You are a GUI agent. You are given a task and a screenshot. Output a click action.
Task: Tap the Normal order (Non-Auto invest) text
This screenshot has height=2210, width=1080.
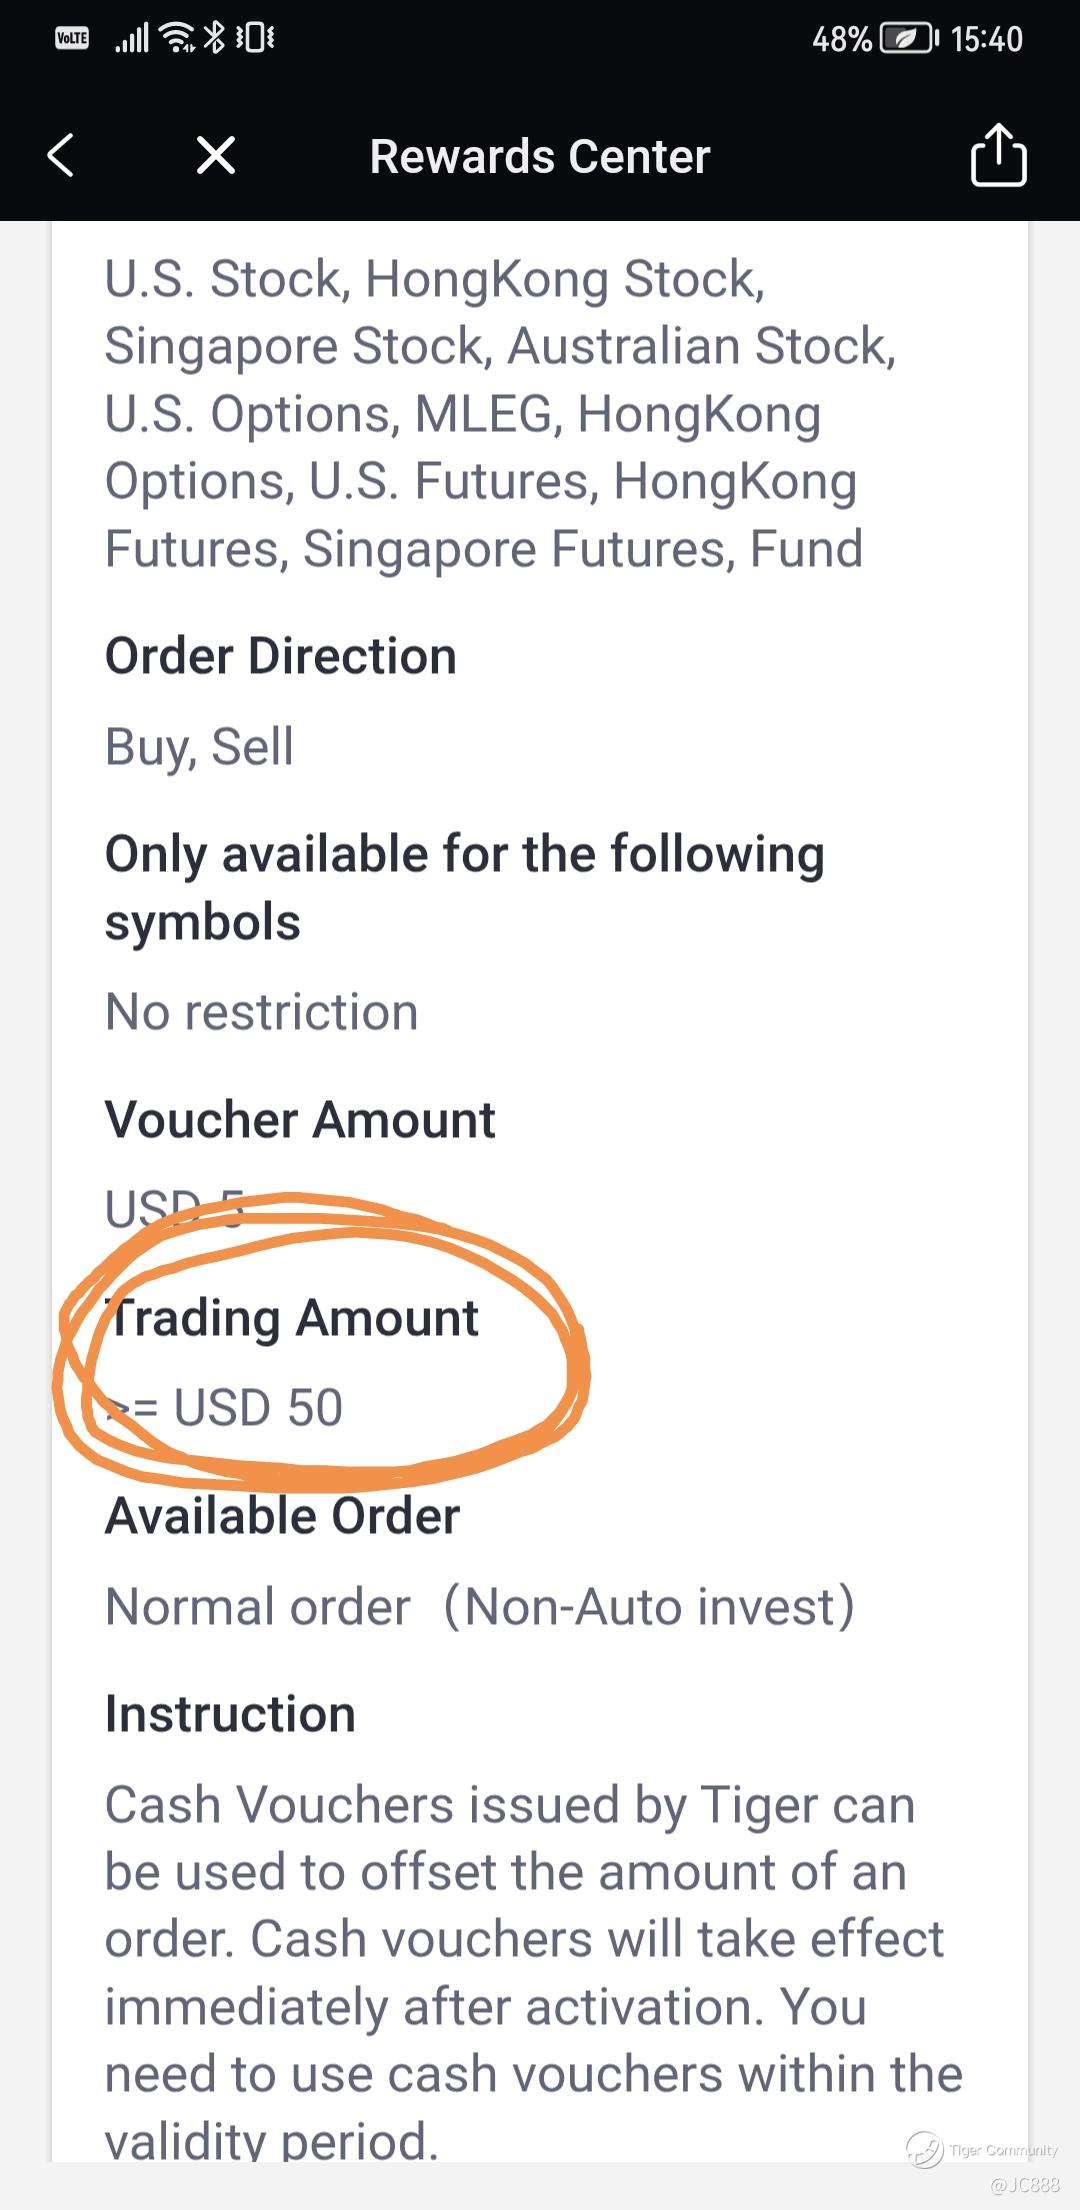click(480, 1607)
